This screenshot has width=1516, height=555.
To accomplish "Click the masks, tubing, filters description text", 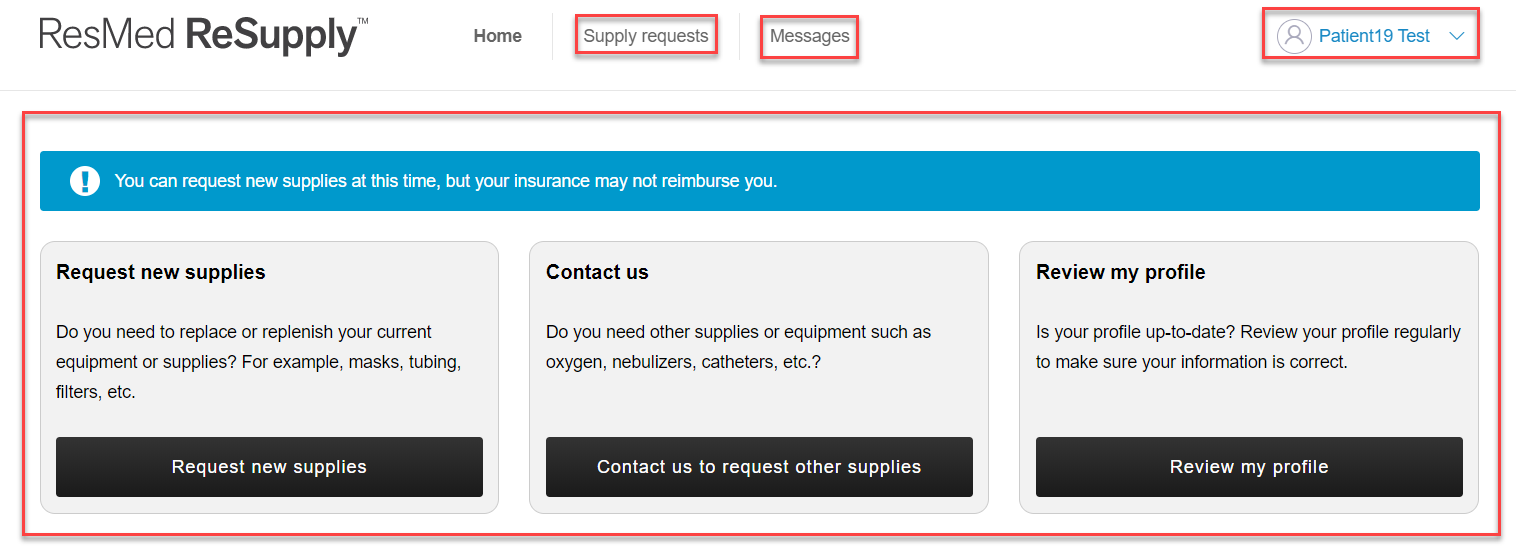I will [258, 362].
